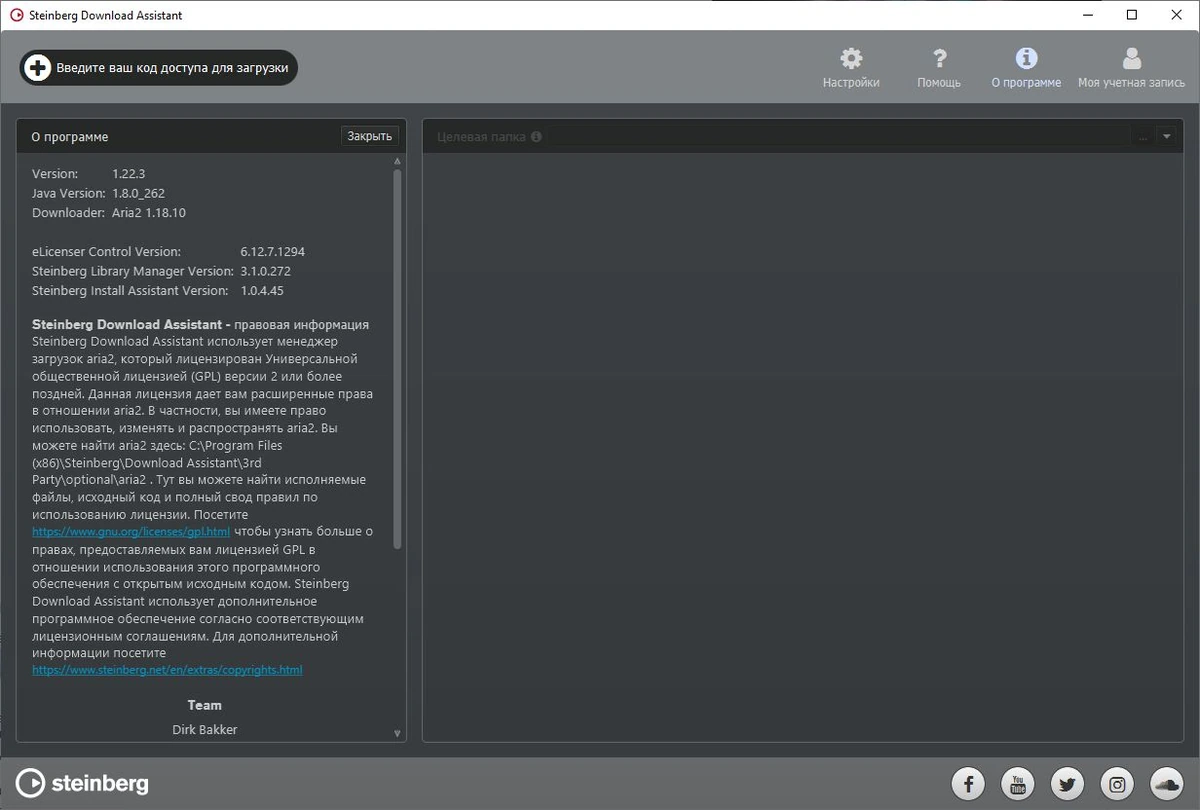Open Steinberg SoundCloud icon
This screenshot has width=1200, height=810.
click(1167, 783)
